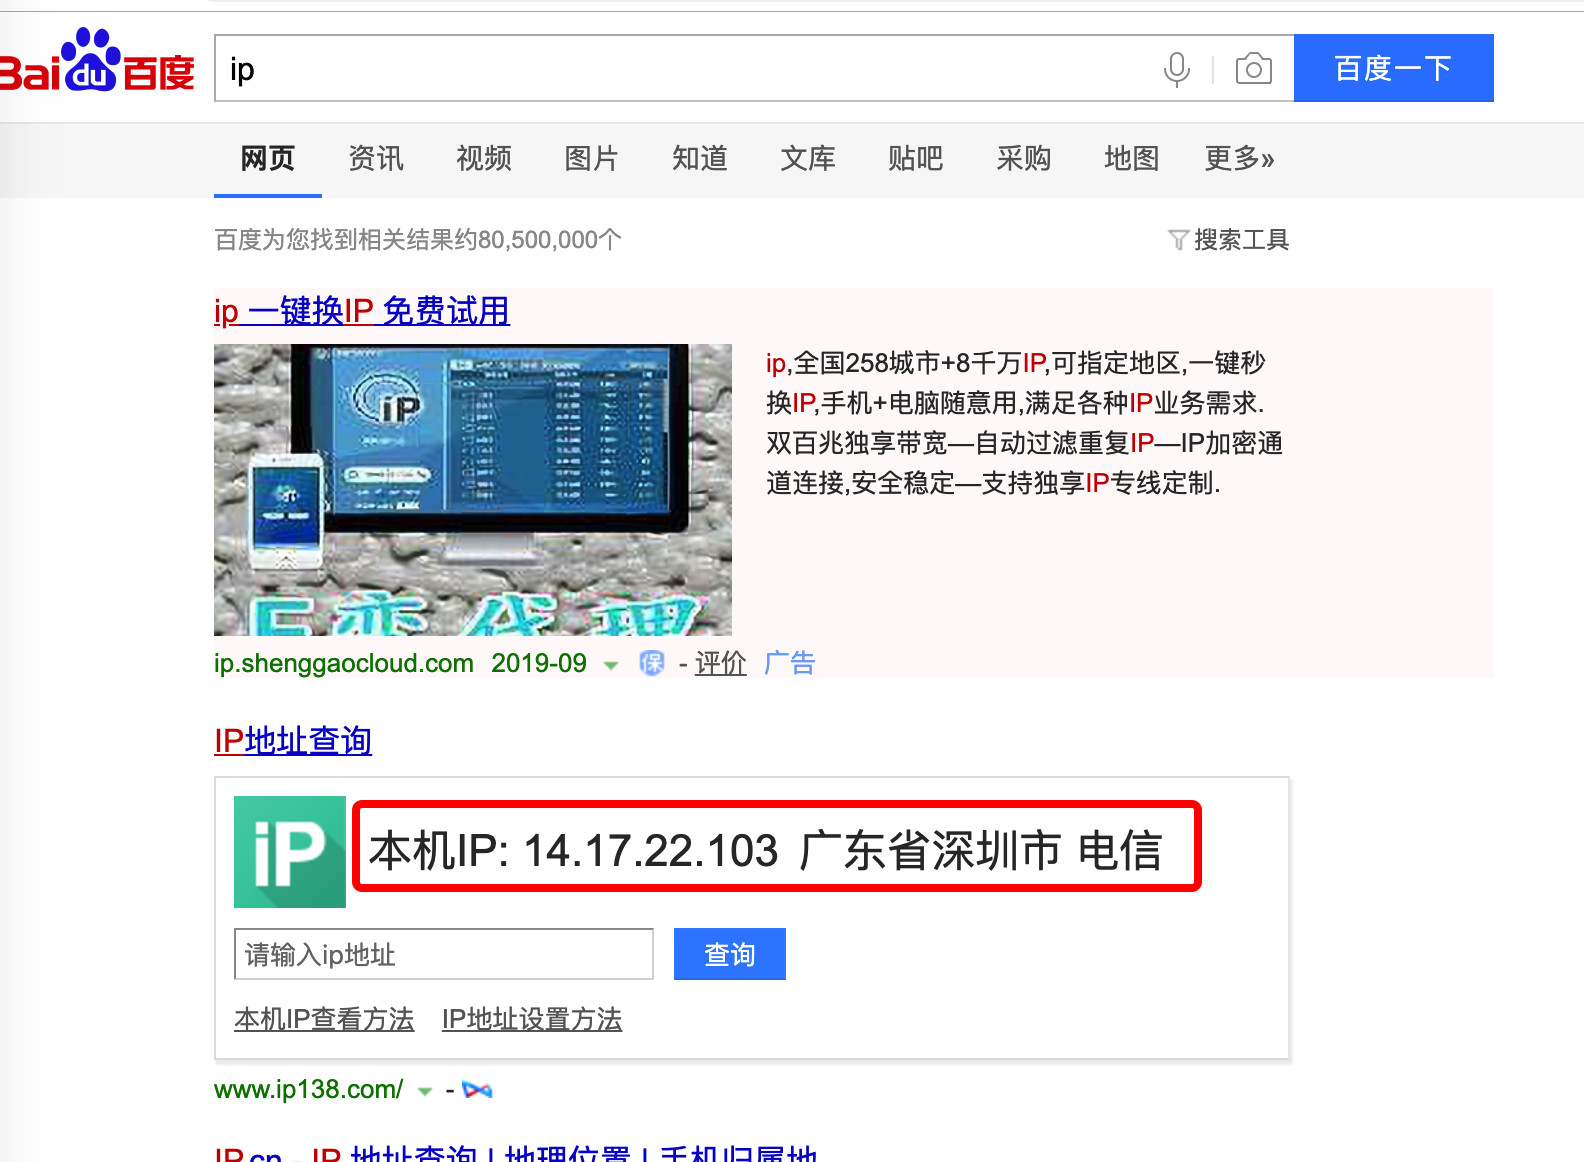The width and height of the screenshot is (1584, 1162).
Task: Start voice search with microphone icon
Action: 1177,69
